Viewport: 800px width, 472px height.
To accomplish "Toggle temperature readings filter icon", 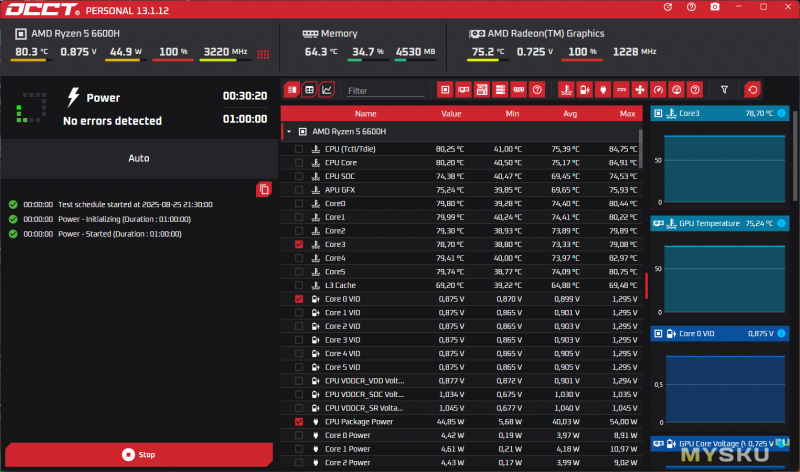I will [566, 90].
